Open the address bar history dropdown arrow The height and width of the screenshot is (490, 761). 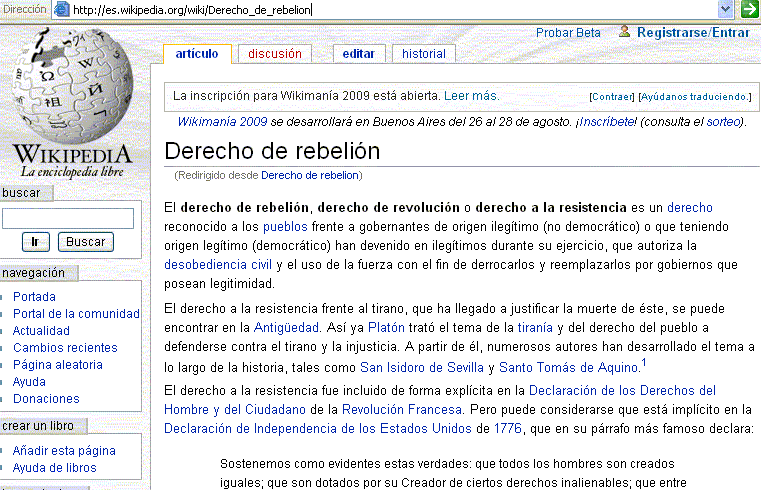[x=726, y=9]
